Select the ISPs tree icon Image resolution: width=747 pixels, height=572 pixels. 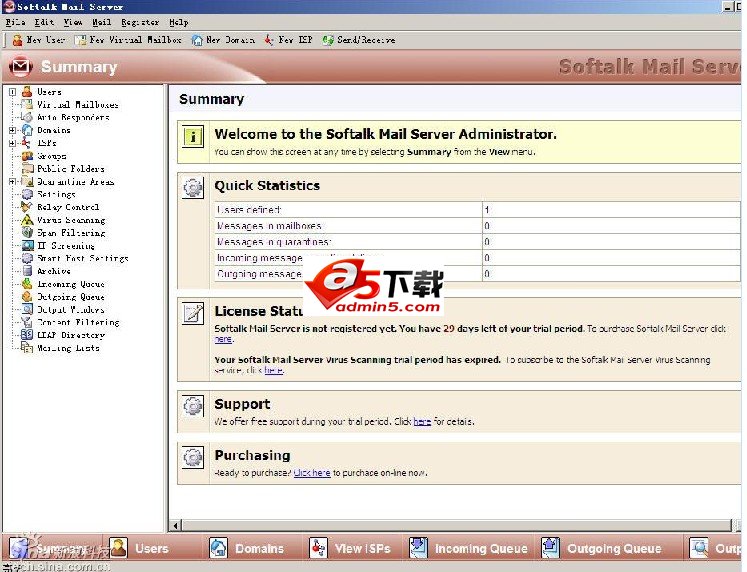coord(27,143)
